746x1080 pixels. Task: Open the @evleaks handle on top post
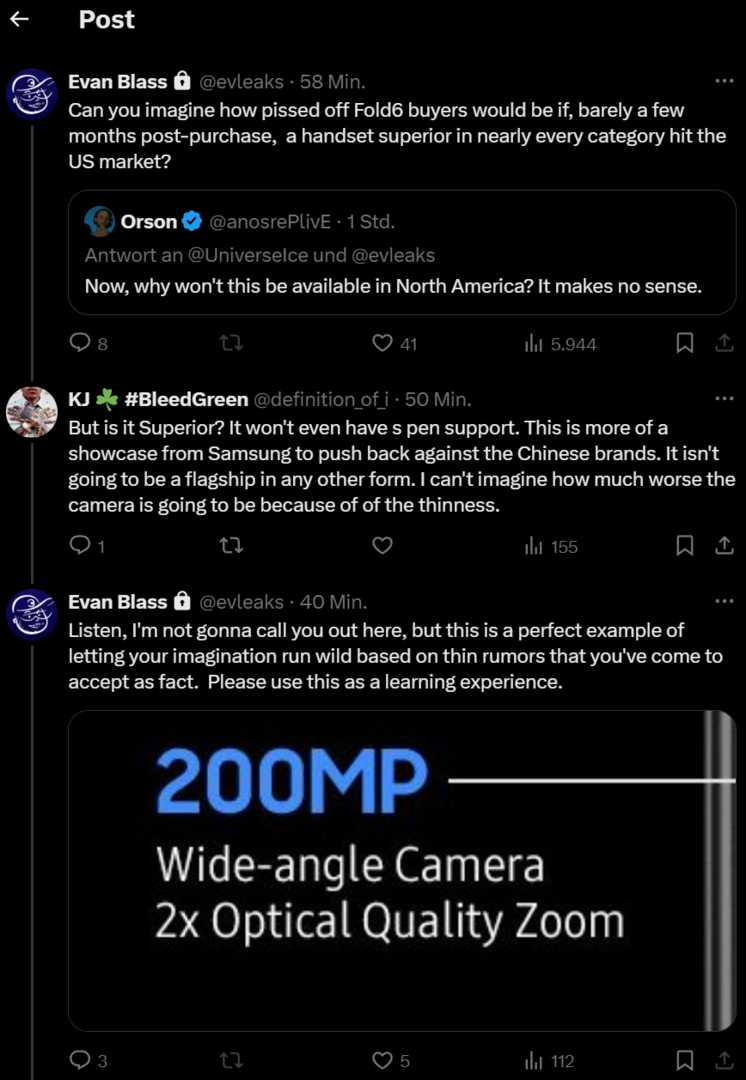click(242, 81)
